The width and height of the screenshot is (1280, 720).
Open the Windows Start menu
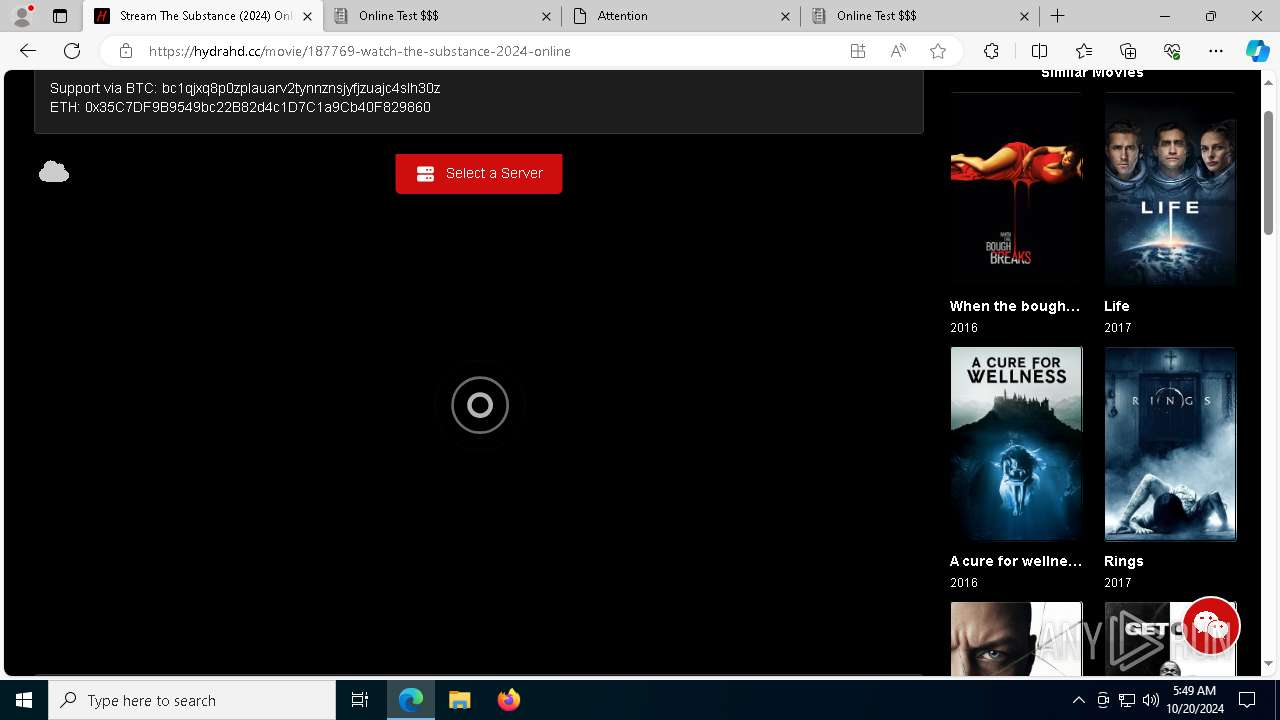[24, 700]
